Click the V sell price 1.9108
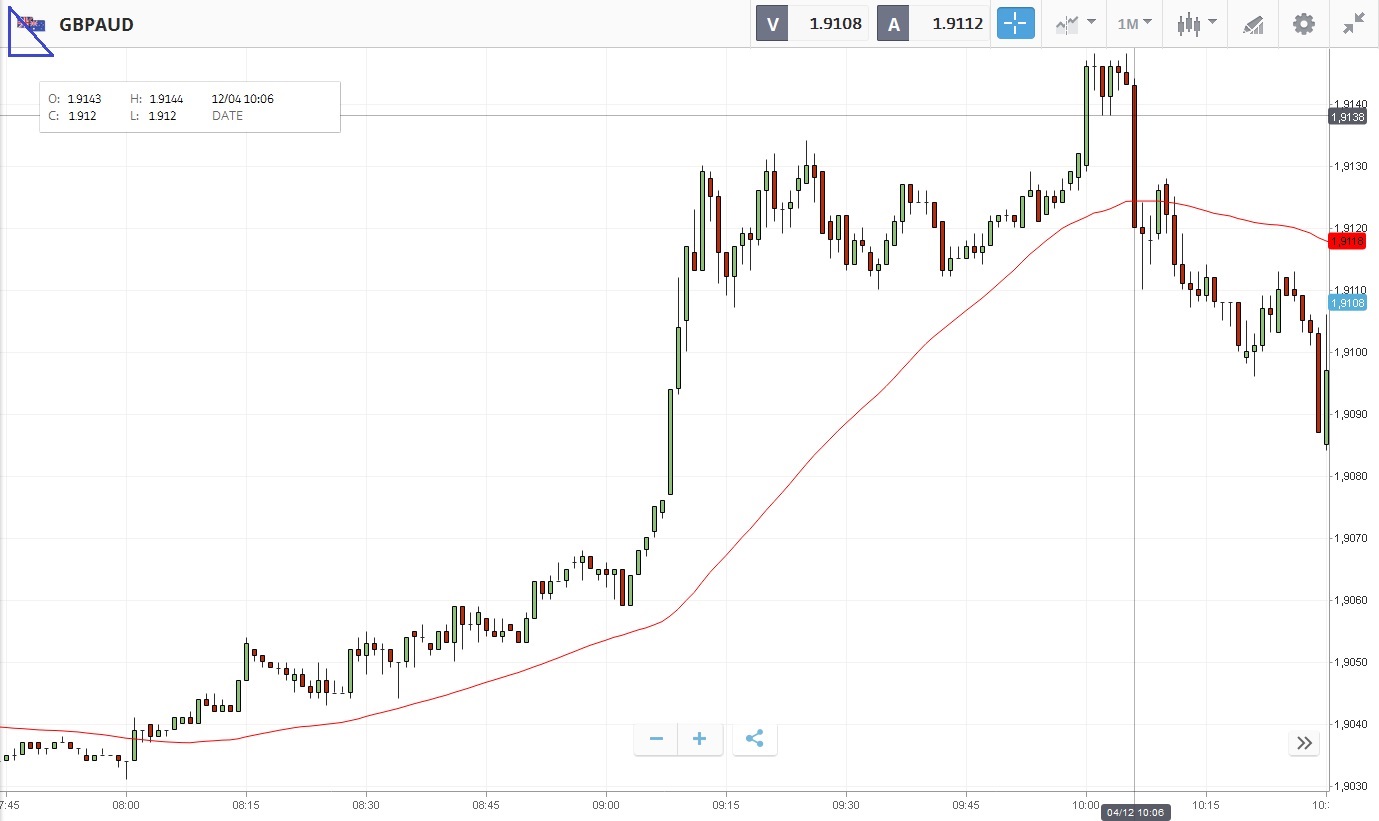 tap(812, 24)
